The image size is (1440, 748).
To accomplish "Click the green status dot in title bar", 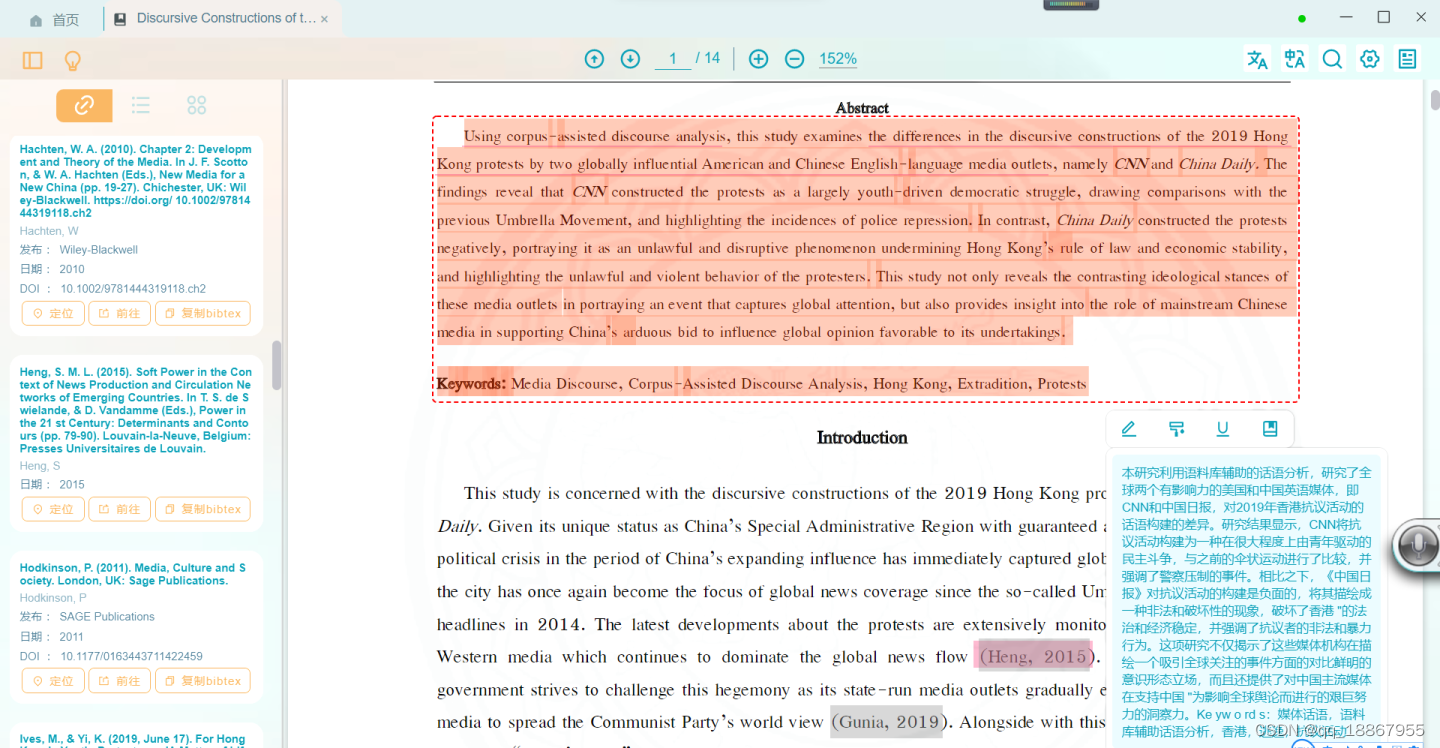I will [x=1301, y=19].
